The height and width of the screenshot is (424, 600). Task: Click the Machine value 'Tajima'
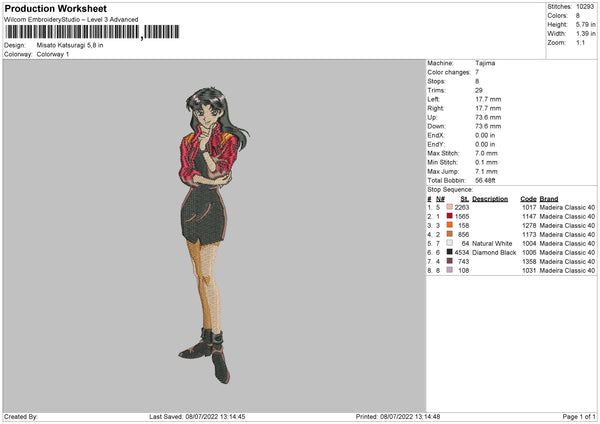click(x=485, y=63)
